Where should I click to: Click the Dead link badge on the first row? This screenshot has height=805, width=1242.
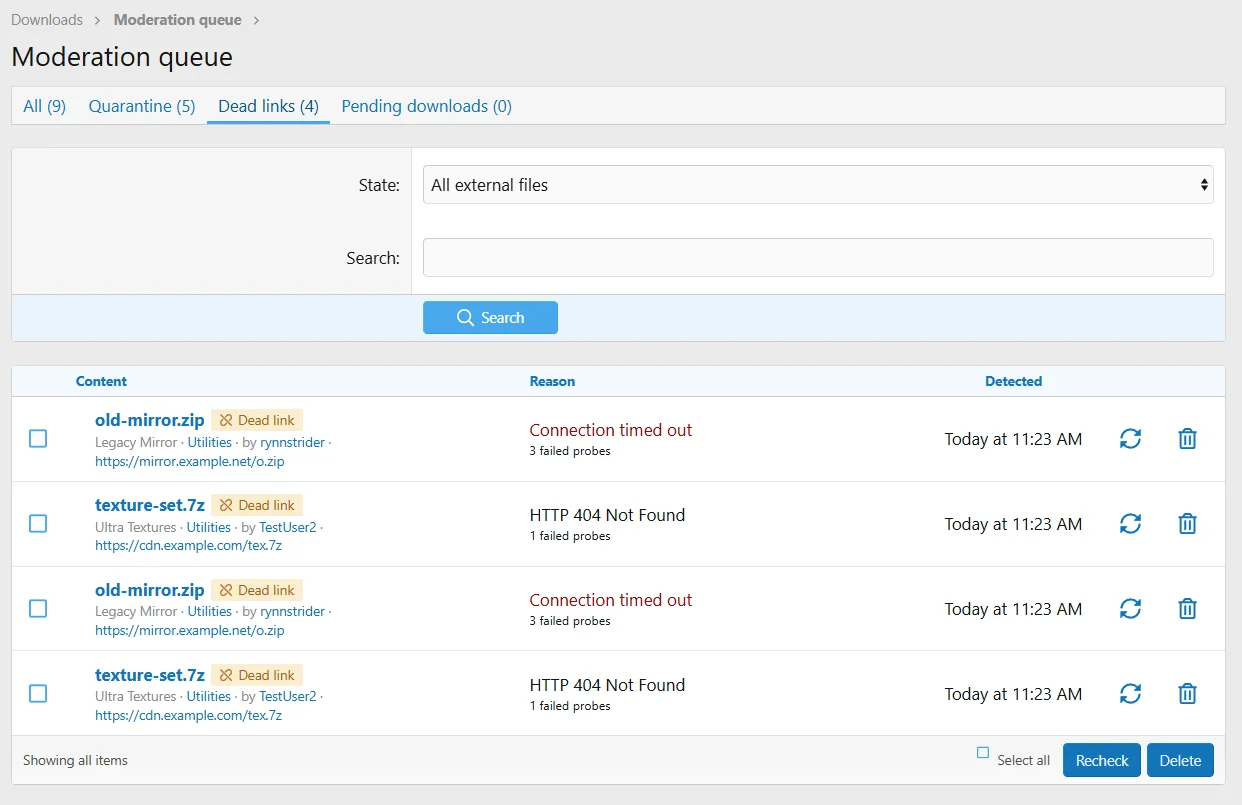point(257,421)
